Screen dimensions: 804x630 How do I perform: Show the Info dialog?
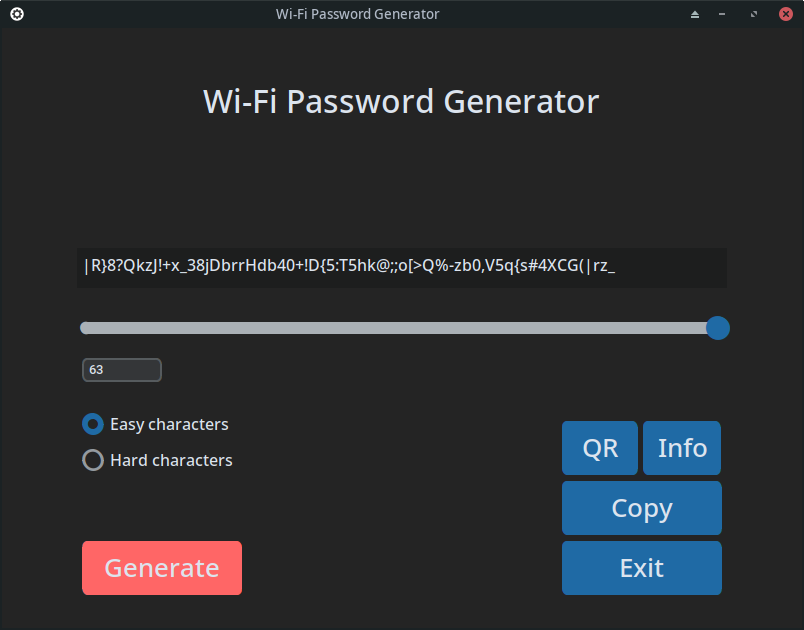[681, 448]
